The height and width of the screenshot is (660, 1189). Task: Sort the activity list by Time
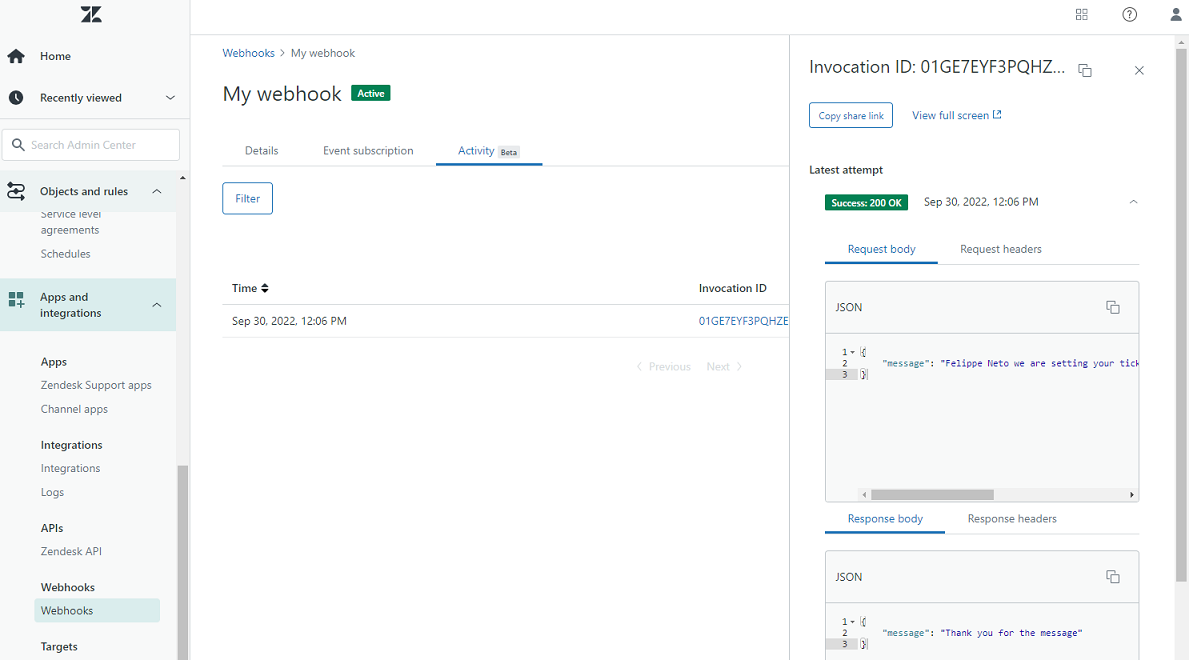(250, 288)
